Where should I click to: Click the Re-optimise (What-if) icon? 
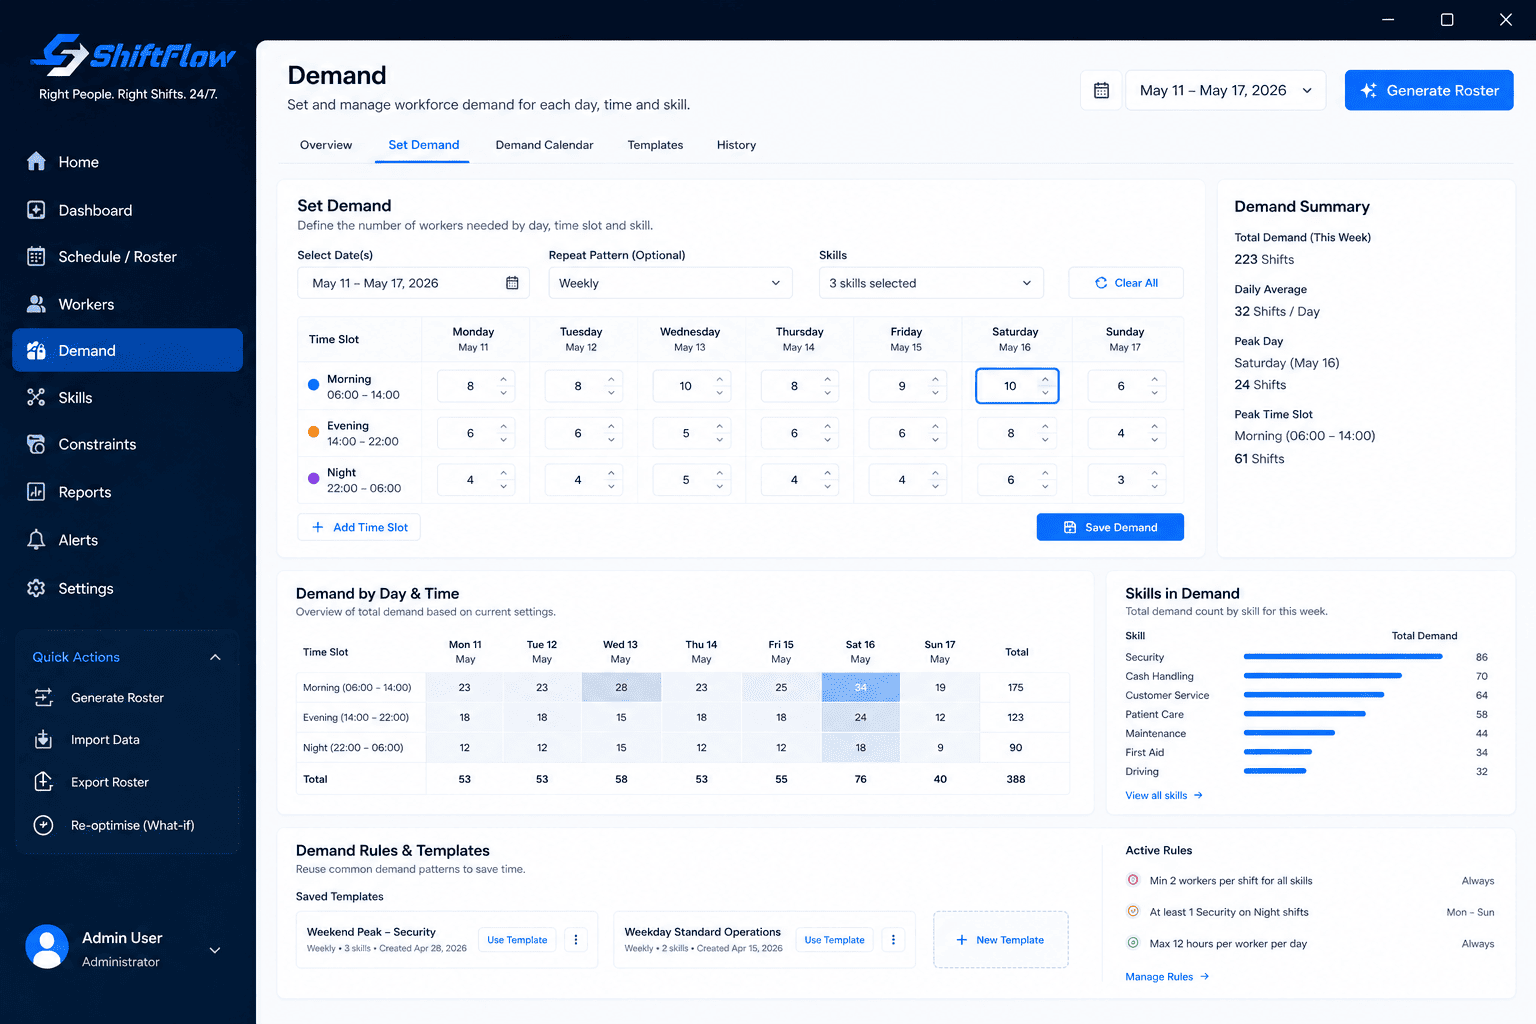[43, 825]
